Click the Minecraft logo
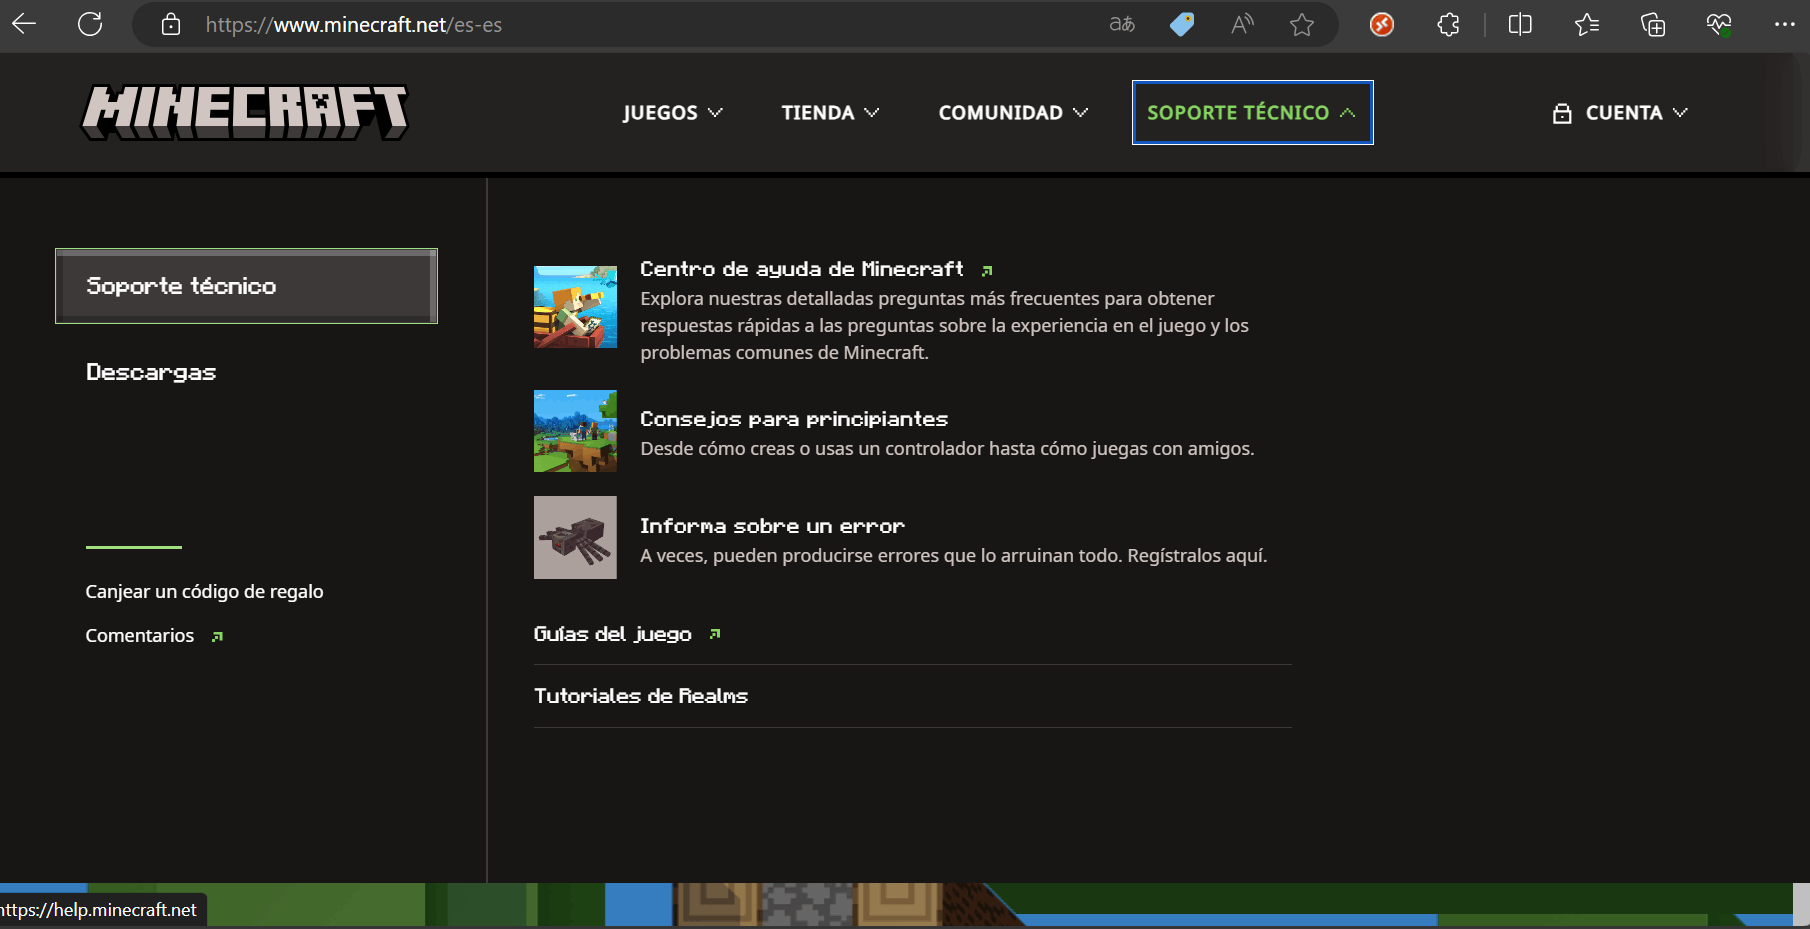This screenshot has height=929, width=1810. pos(245,112)
